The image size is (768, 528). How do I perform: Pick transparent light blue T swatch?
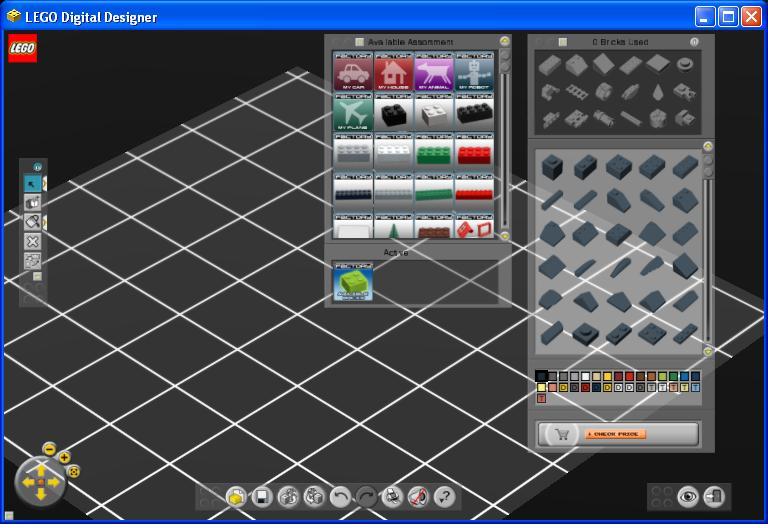695,387
